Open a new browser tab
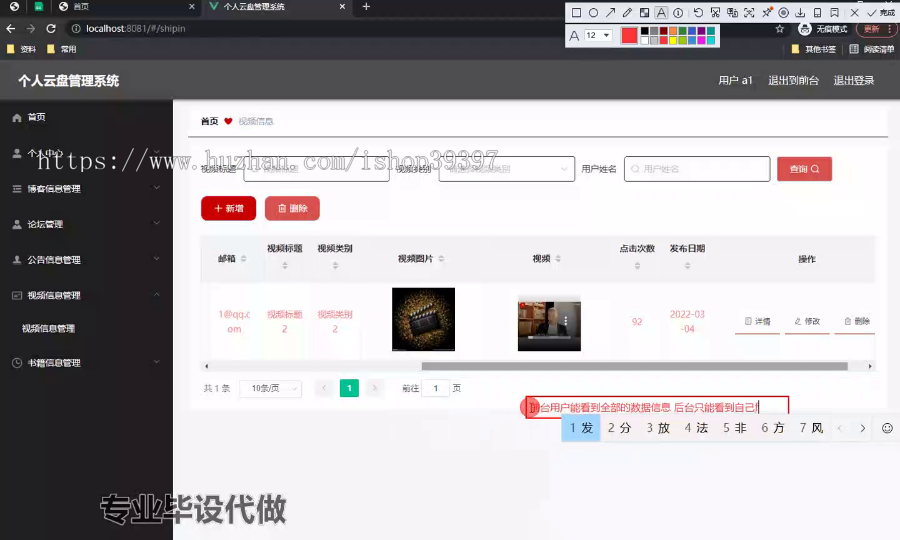The width and height of the screenshot is (900, 540). tap(366, 6)
